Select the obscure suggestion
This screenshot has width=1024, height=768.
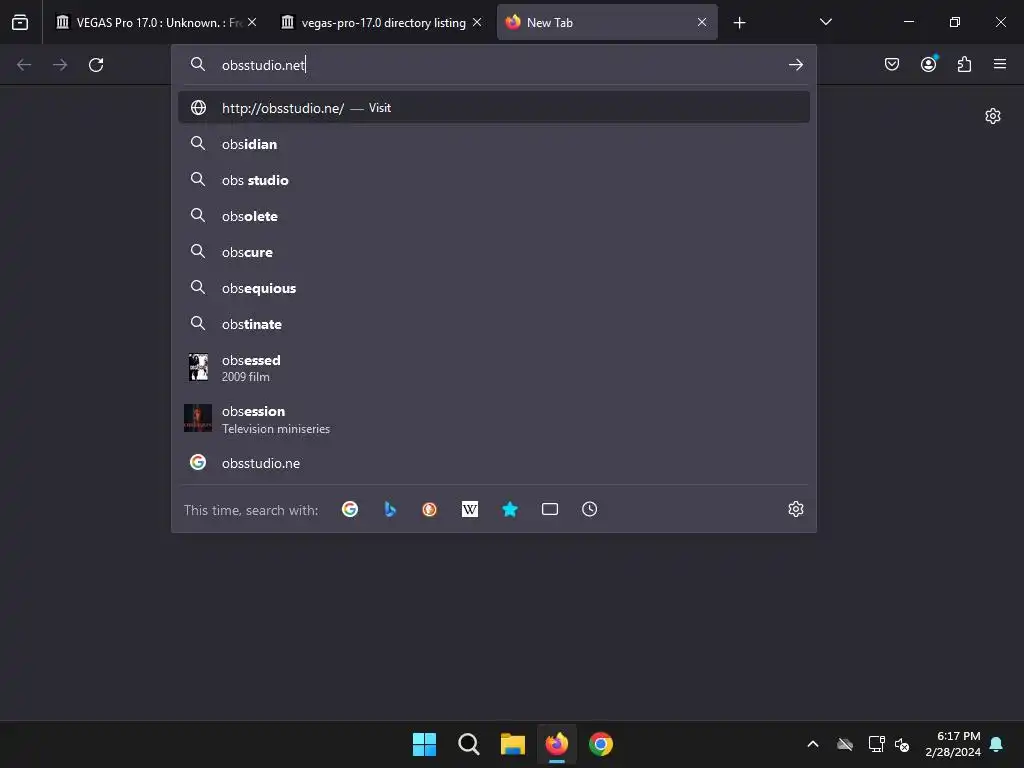(x=494, y=251)
